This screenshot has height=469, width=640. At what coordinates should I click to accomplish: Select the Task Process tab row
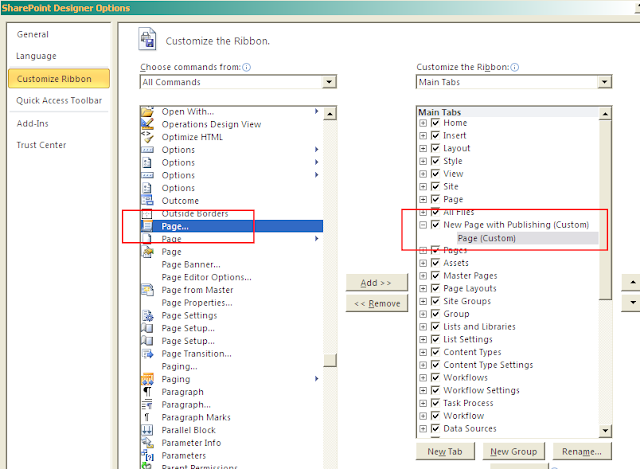pyautogui.click(x=468, y=403)
